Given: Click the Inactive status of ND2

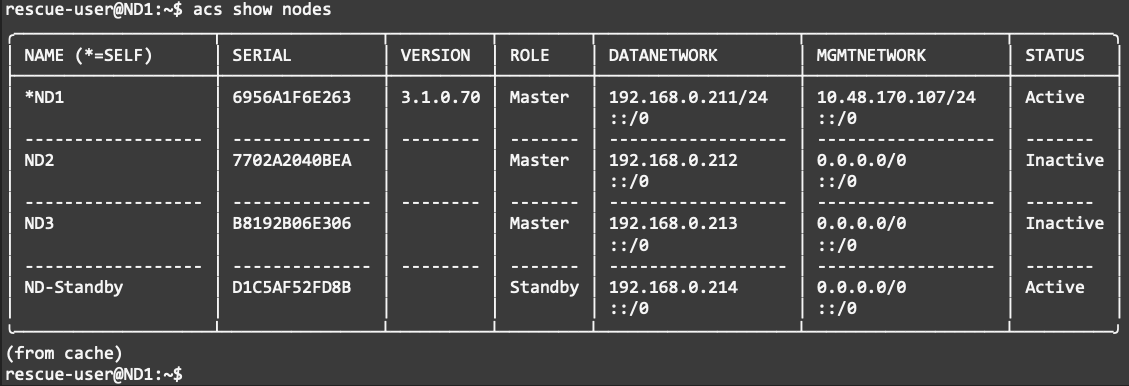Looking at the screenshot, I should [1065, 160].
